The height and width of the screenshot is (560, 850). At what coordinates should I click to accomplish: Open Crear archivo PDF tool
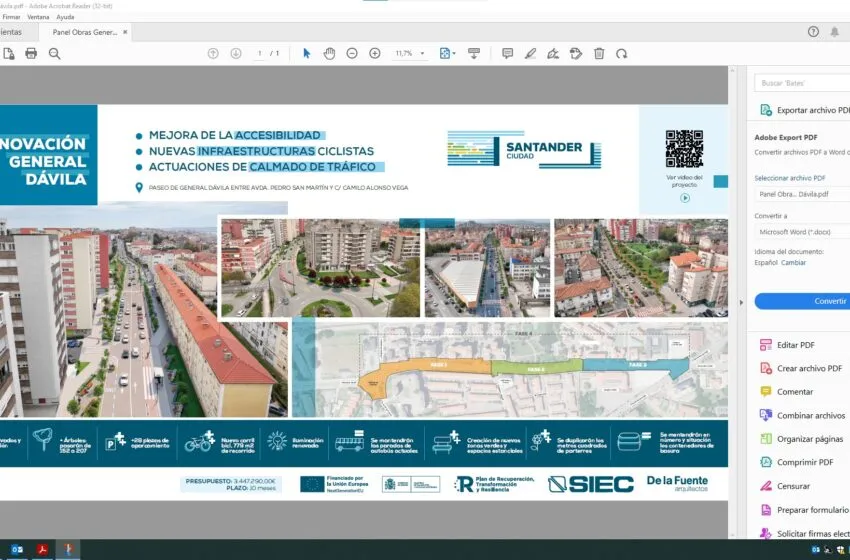click(x=809, y=368)
